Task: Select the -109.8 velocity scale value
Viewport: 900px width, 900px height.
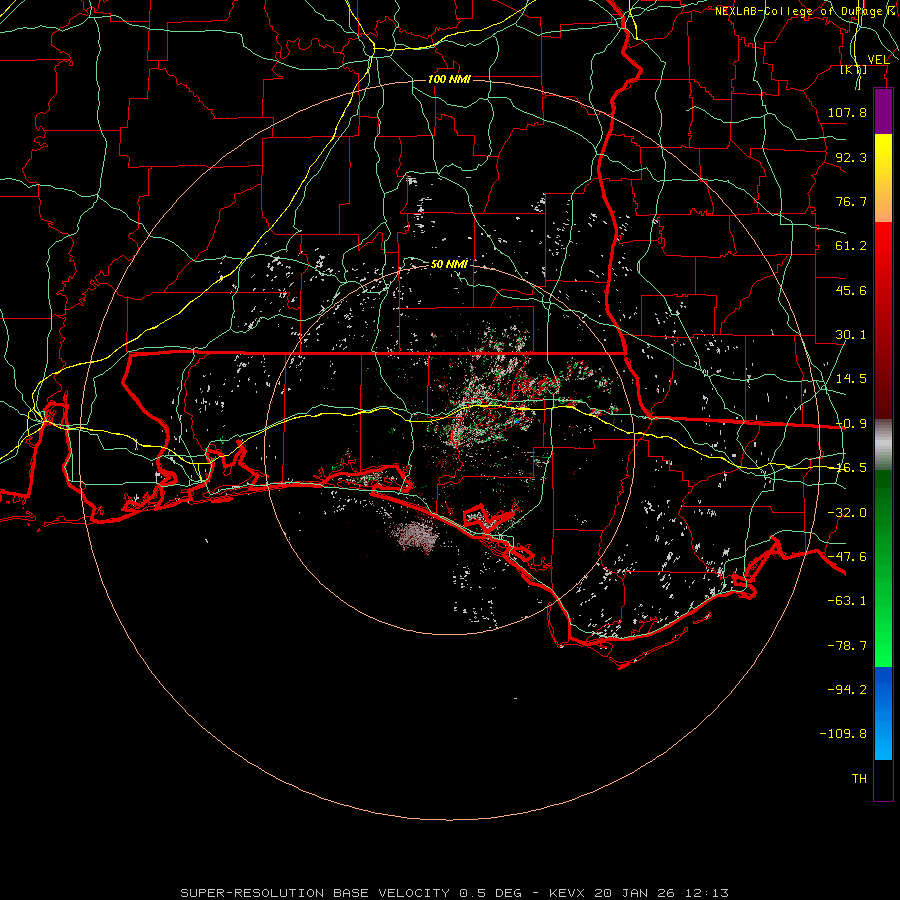Action: 843,734
